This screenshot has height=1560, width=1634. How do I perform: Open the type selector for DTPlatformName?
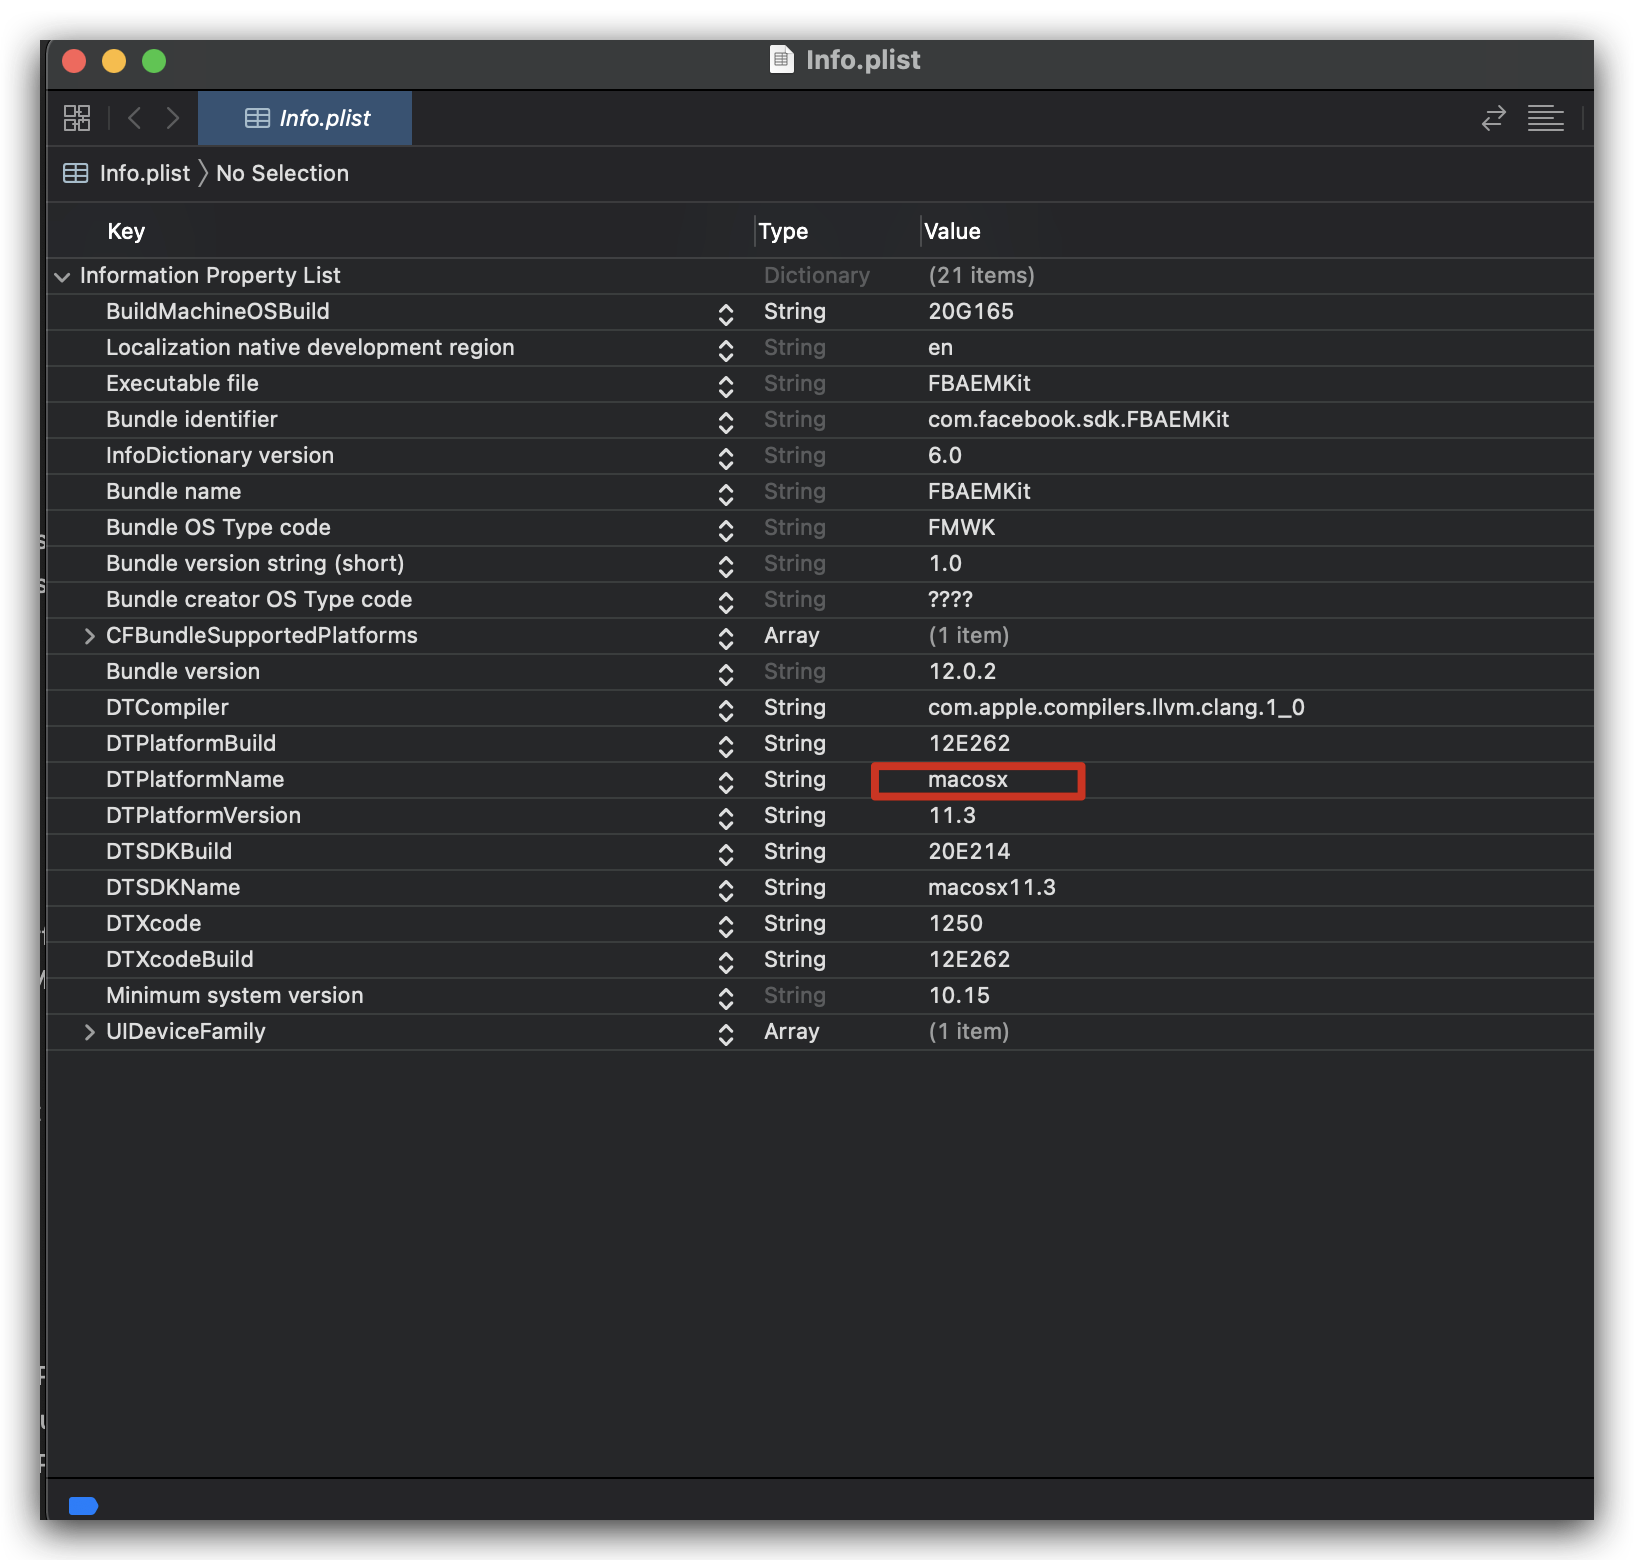coord(726,782)
